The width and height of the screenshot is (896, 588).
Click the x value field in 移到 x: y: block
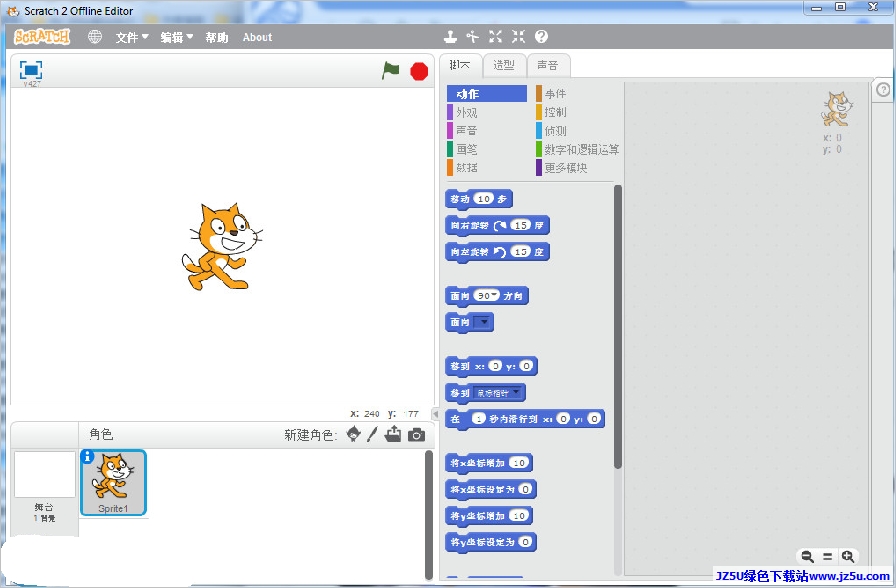(x=495, y=366)
